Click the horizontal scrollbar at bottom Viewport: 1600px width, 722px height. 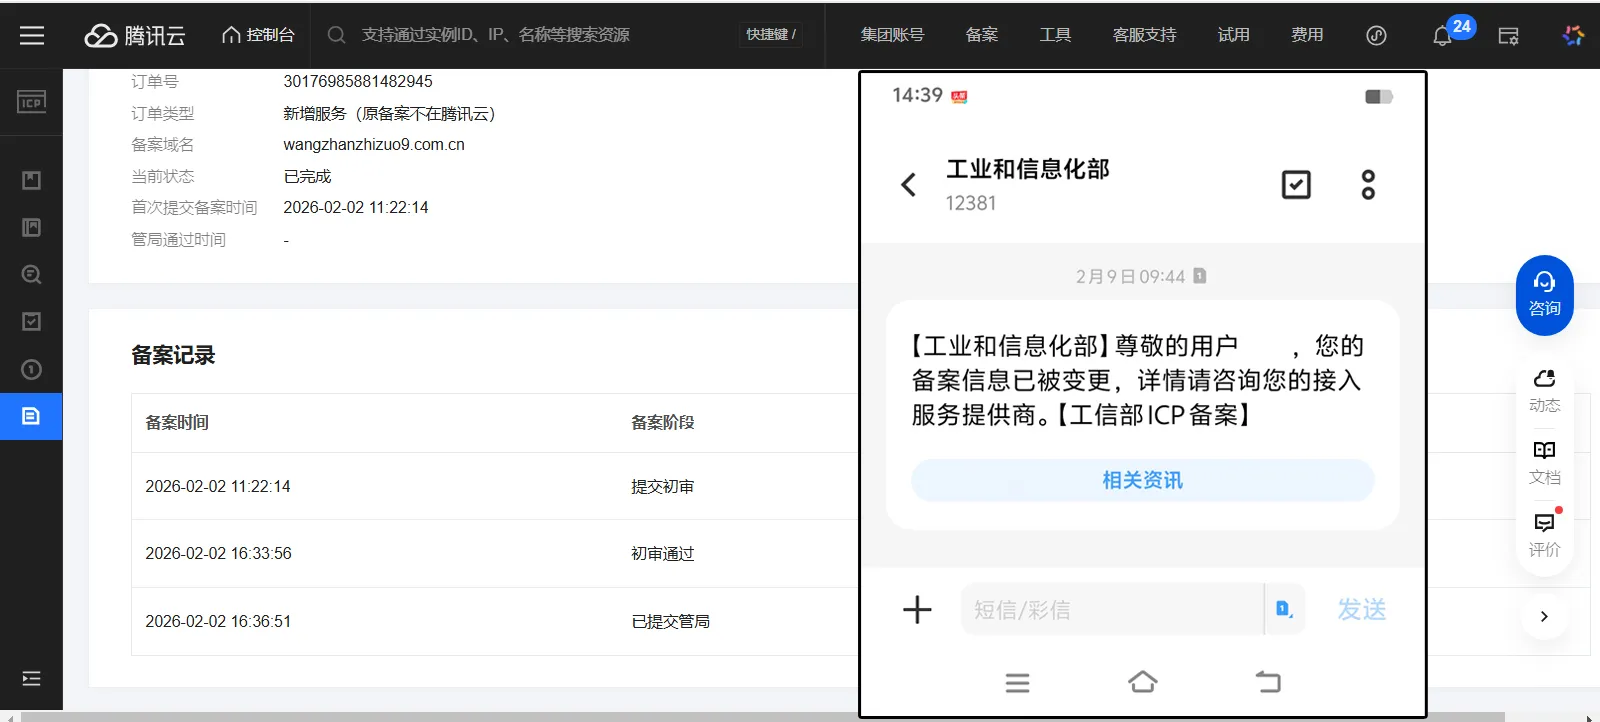760,716
